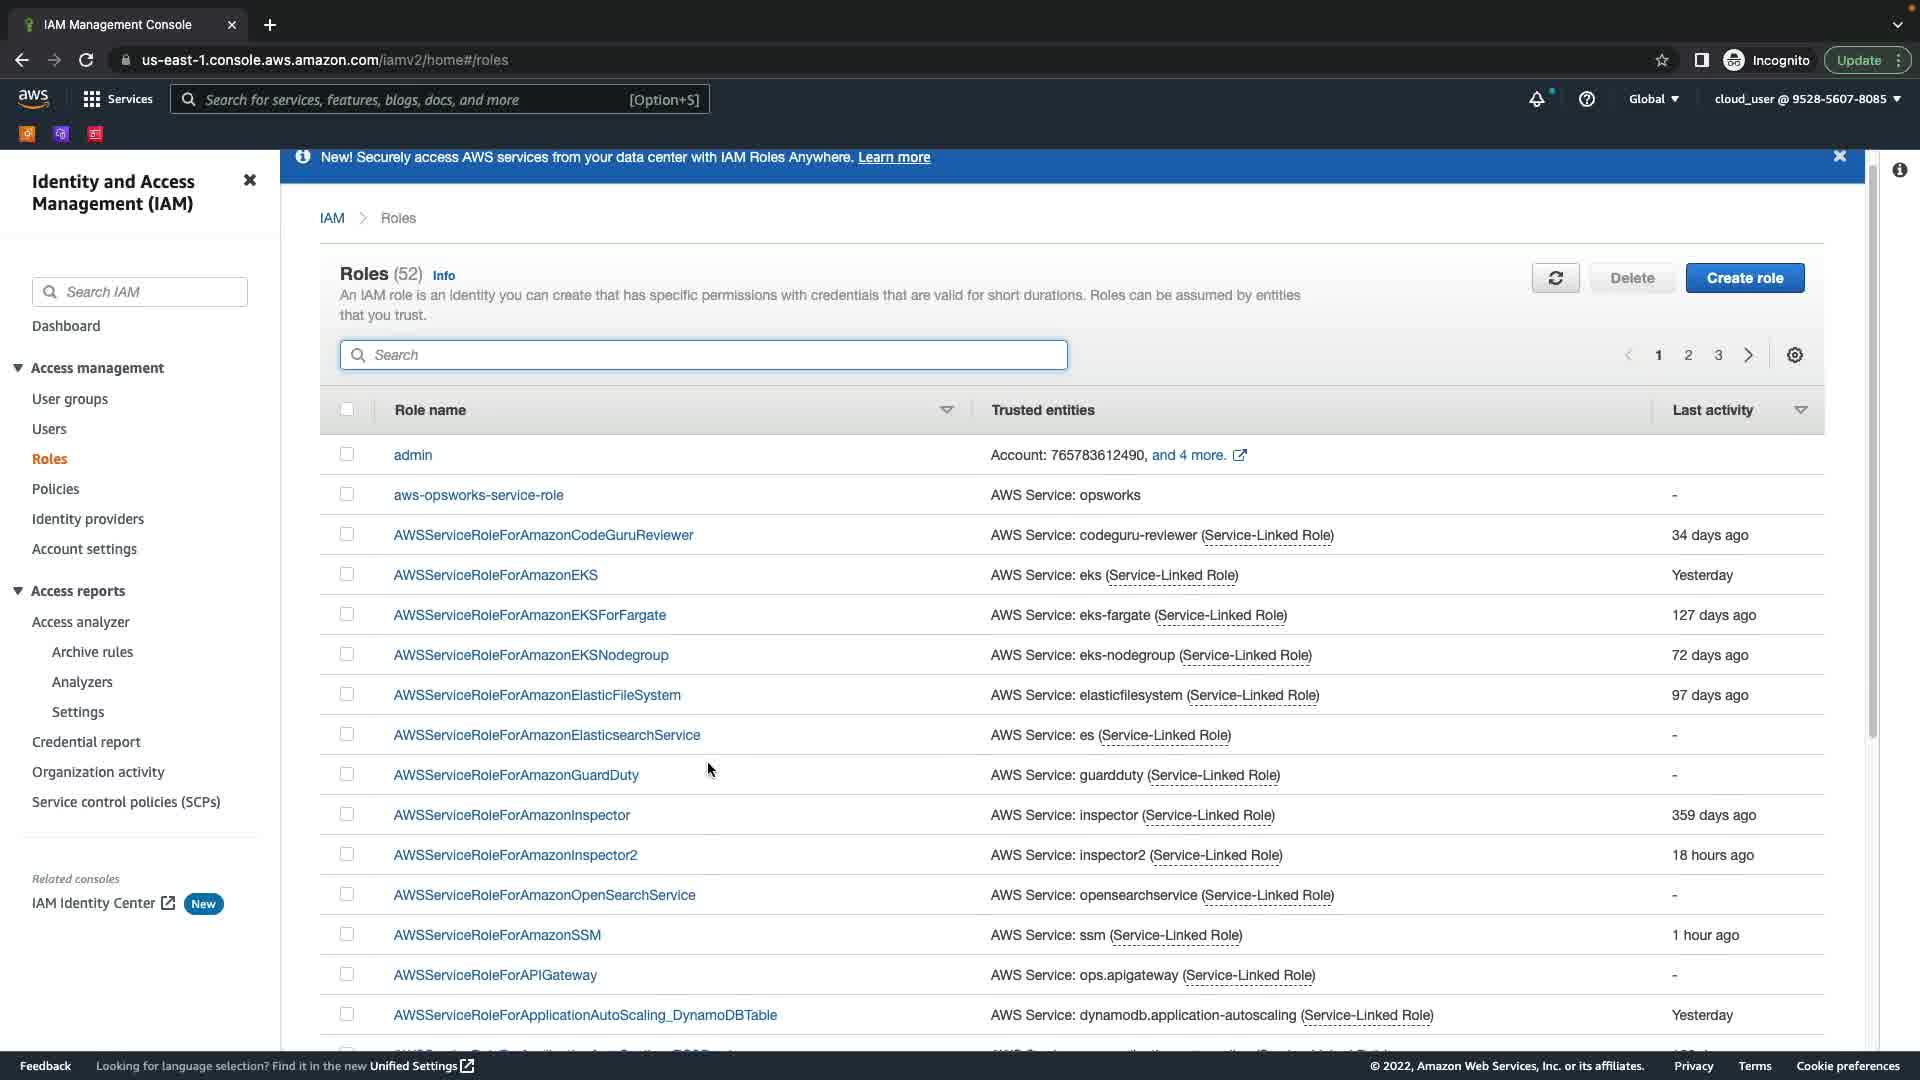Viewport: 1920px width, 1080px height.
Task: Open Policies in the sidebar
Action: [55, 489]
